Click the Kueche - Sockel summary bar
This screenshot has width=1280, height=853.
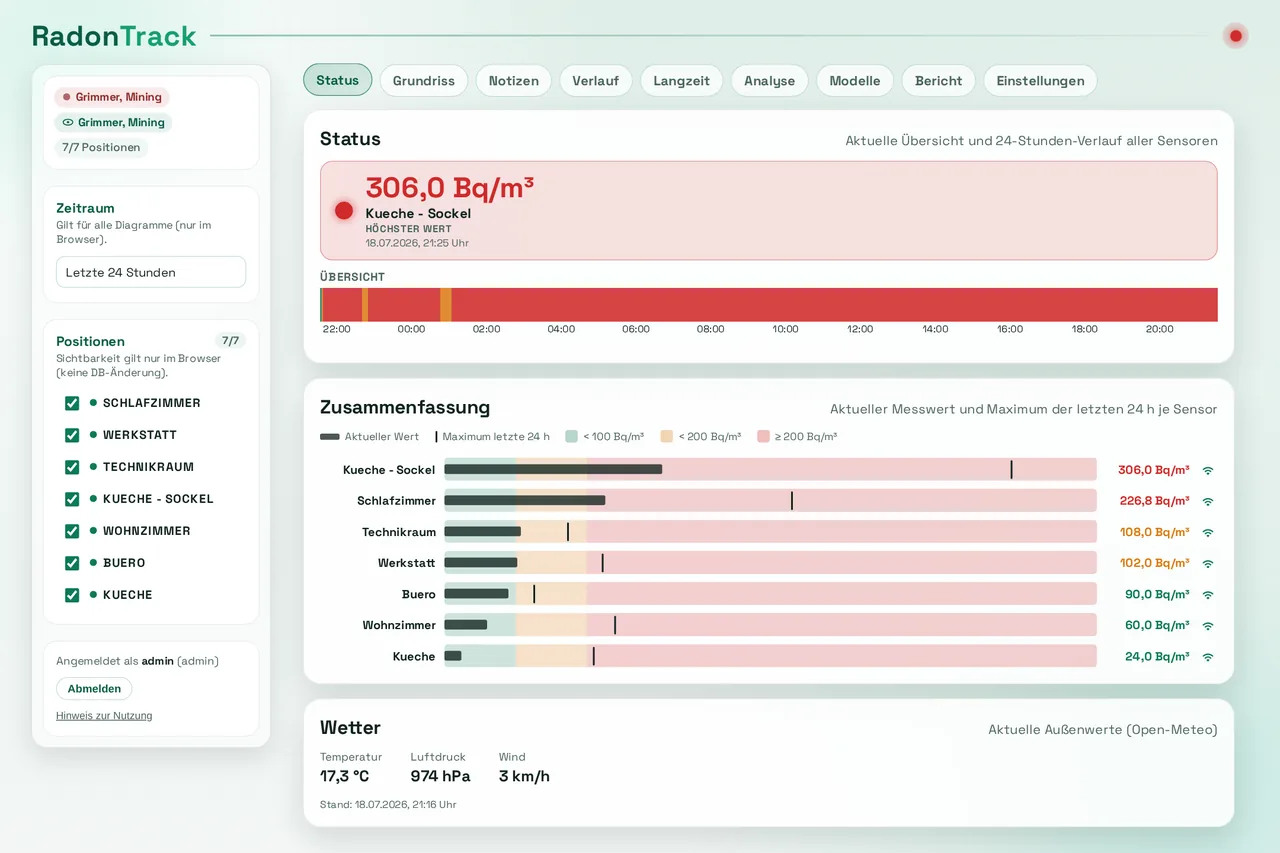click(x=770, y=470)
